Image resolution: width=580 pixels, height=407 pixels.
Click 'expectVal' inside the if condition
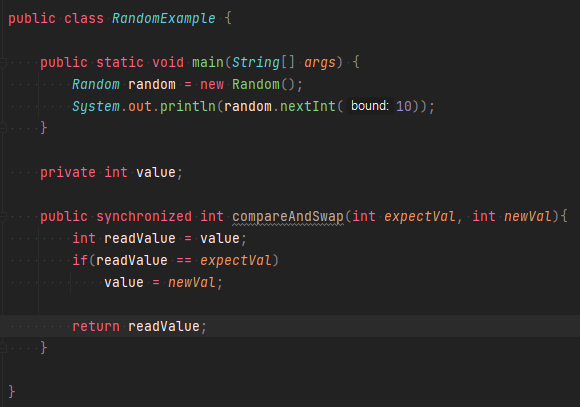point(236,261)
